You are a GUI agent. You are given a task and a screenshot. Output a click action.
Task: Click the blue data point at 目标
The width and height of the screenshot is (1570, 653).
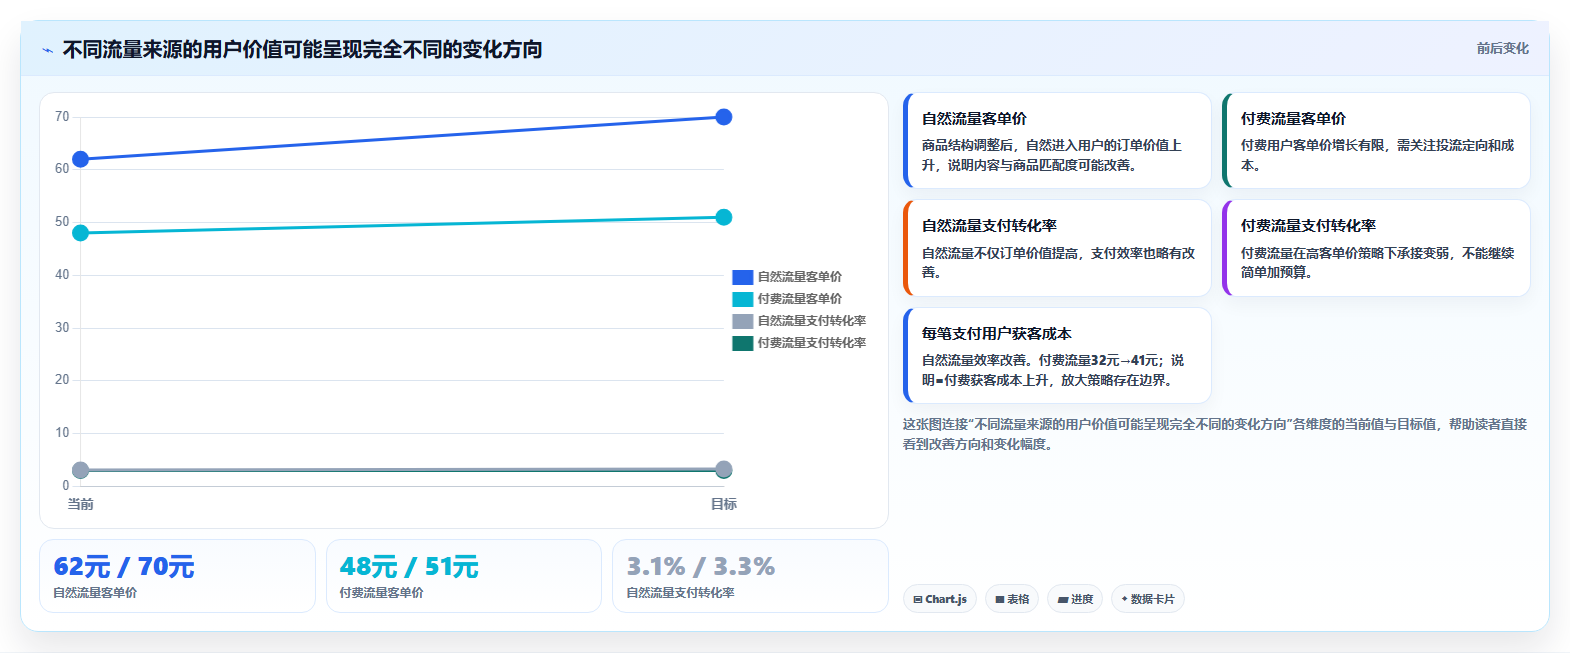(x=724, y=117)
